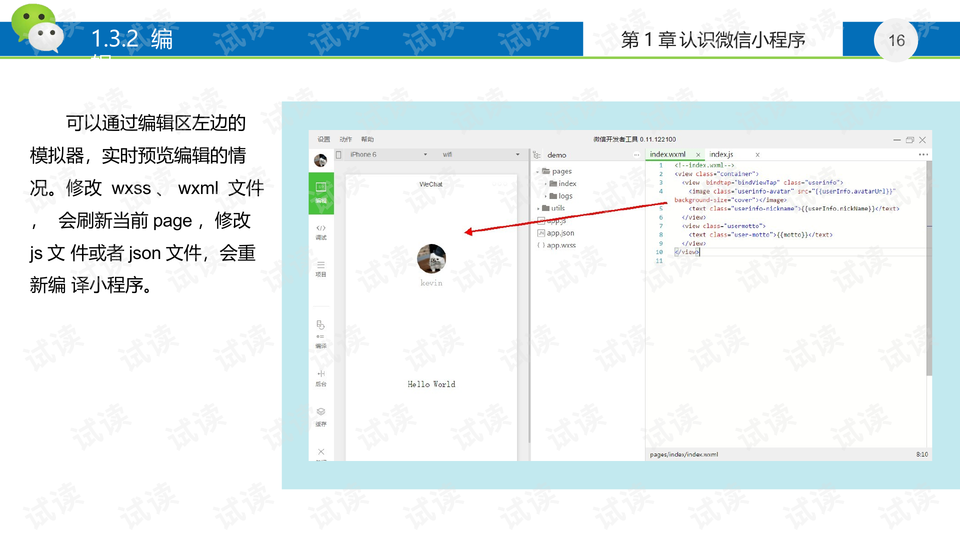960x540 pixels.
Task: Open the 帮助 menu
Action: click(x=367, y=140)
